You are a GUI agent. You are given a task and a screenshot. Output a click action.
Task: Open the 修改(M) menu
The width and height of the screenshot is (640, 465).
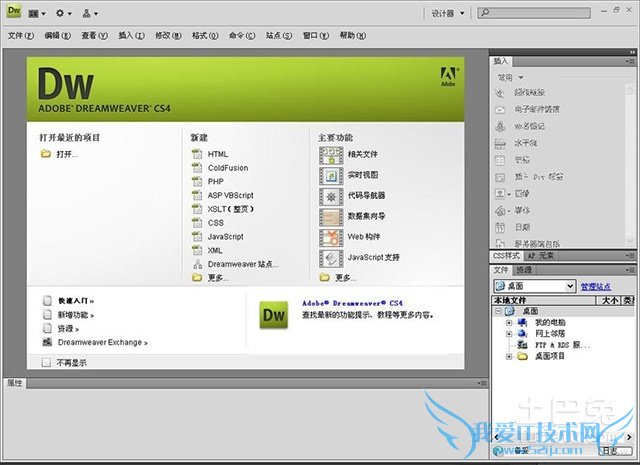point(168,36)
